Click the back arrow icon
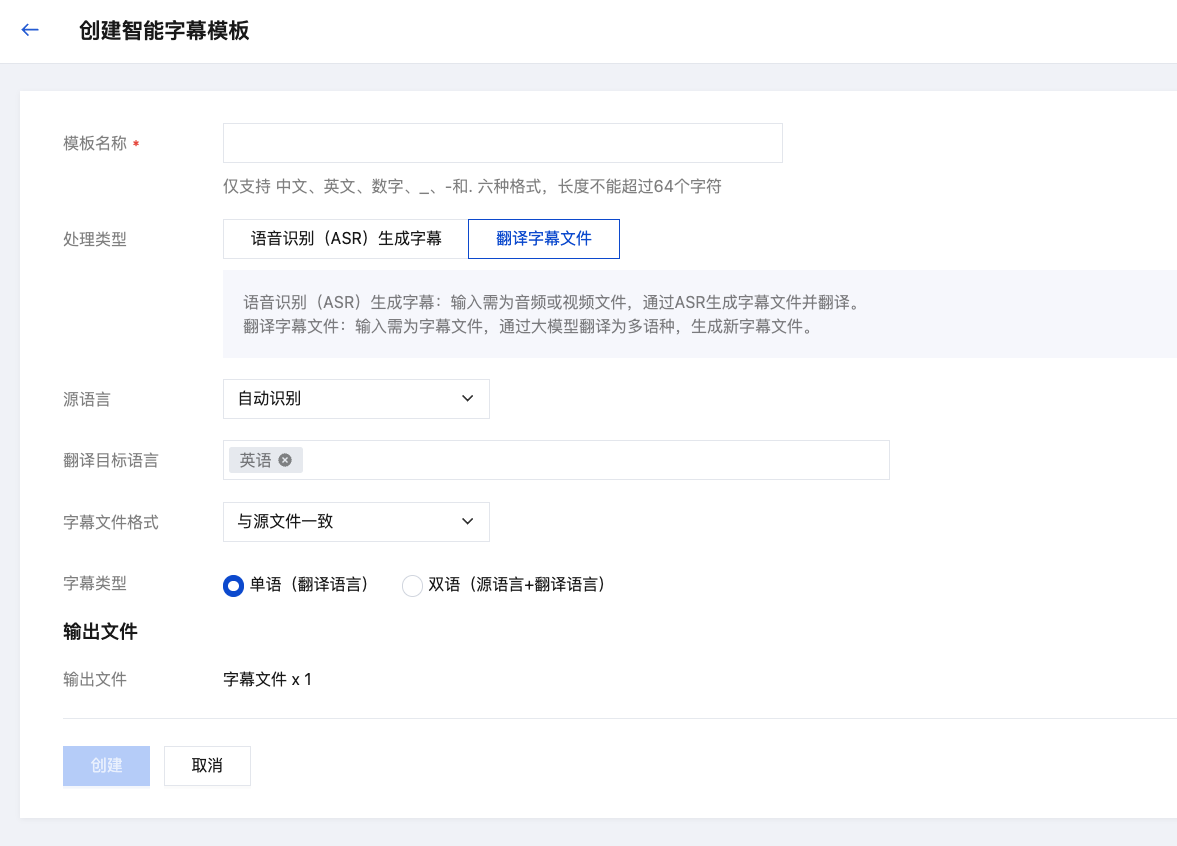This screenshot has width=1177, height=846. (30, 30)
